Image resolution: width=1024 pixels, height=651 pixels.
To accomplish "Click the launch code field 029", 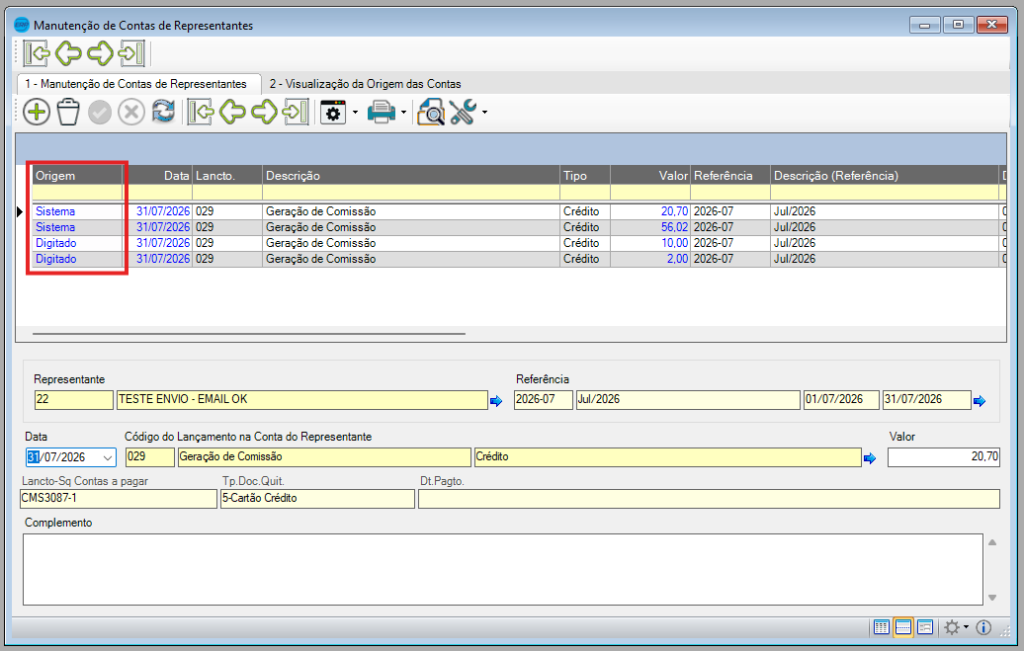I will [x=150, y=457].
